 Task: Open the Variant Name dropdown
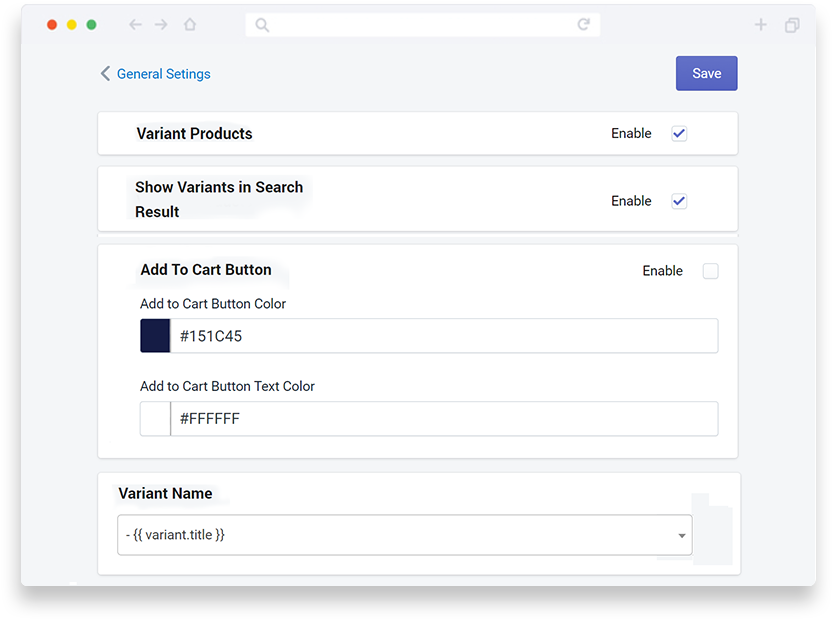[405, 535]
